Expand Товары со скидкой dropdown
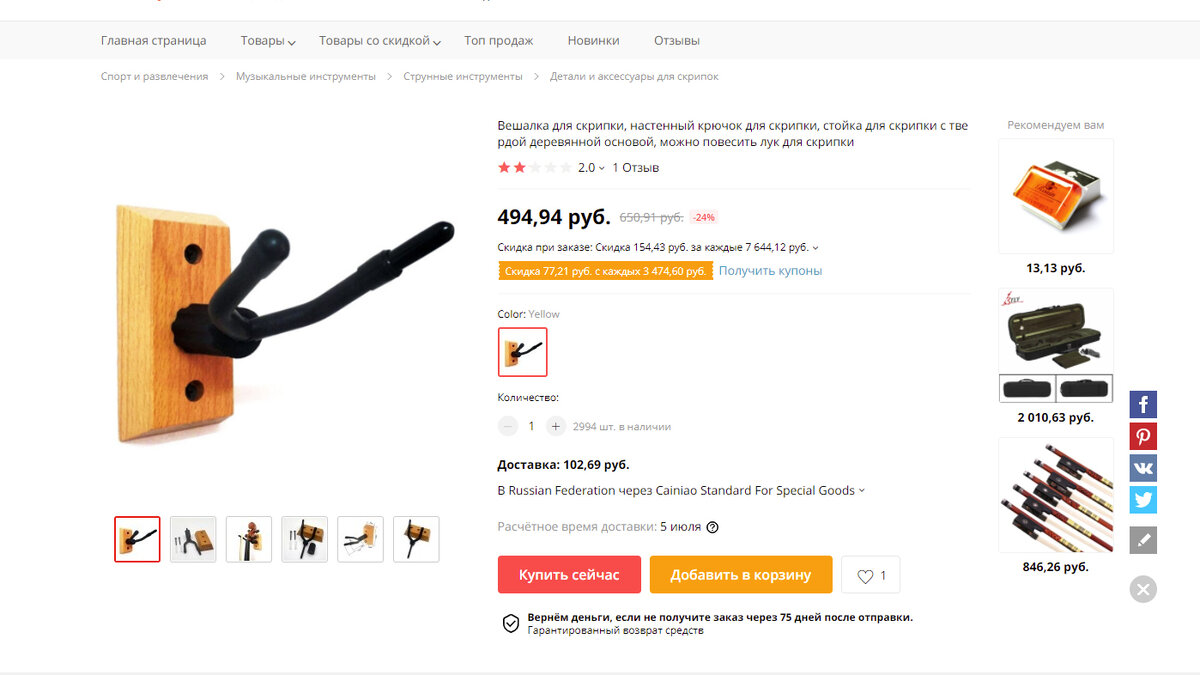1200x675 pixels. (x=380, y=41)
